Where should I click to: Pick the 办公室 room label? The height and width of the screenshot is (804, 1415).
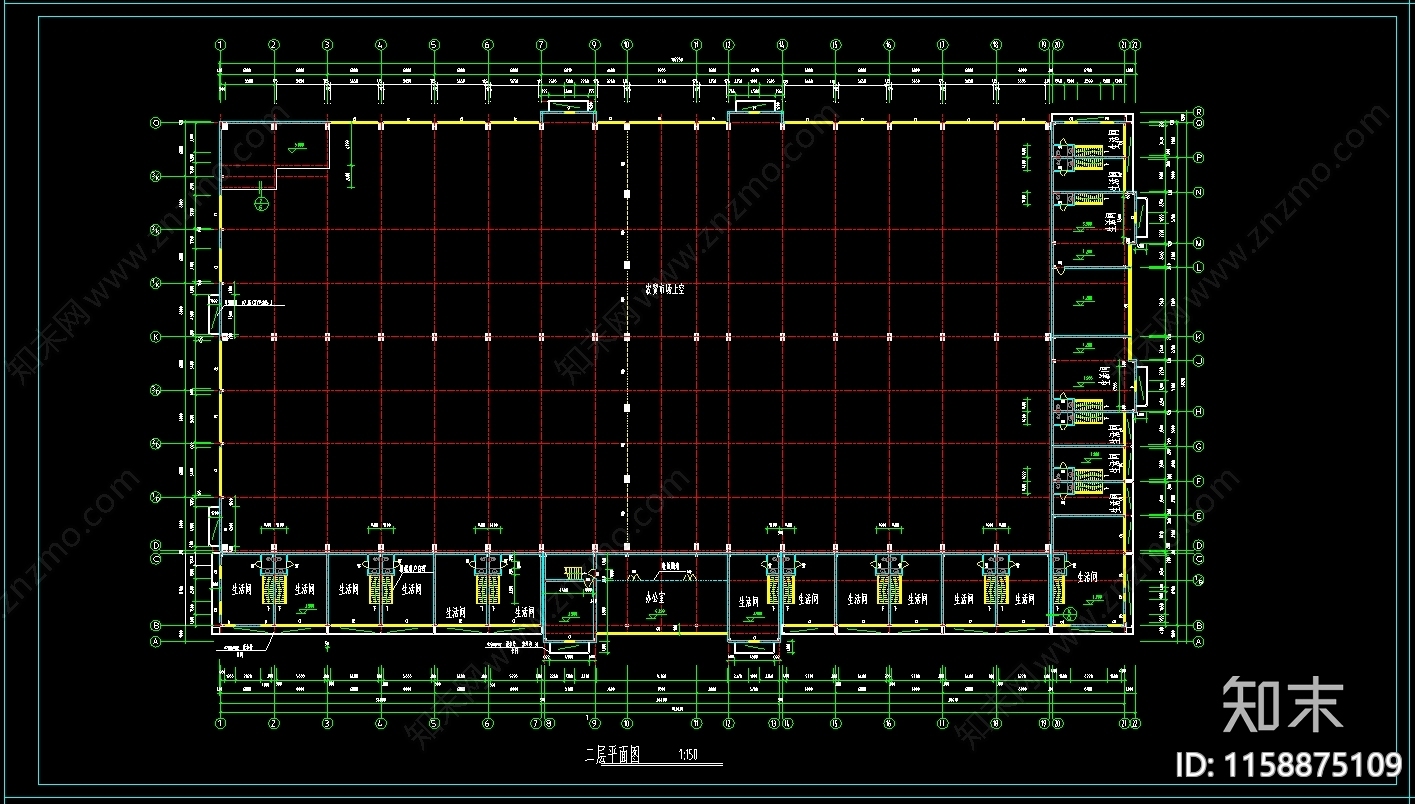655,597
